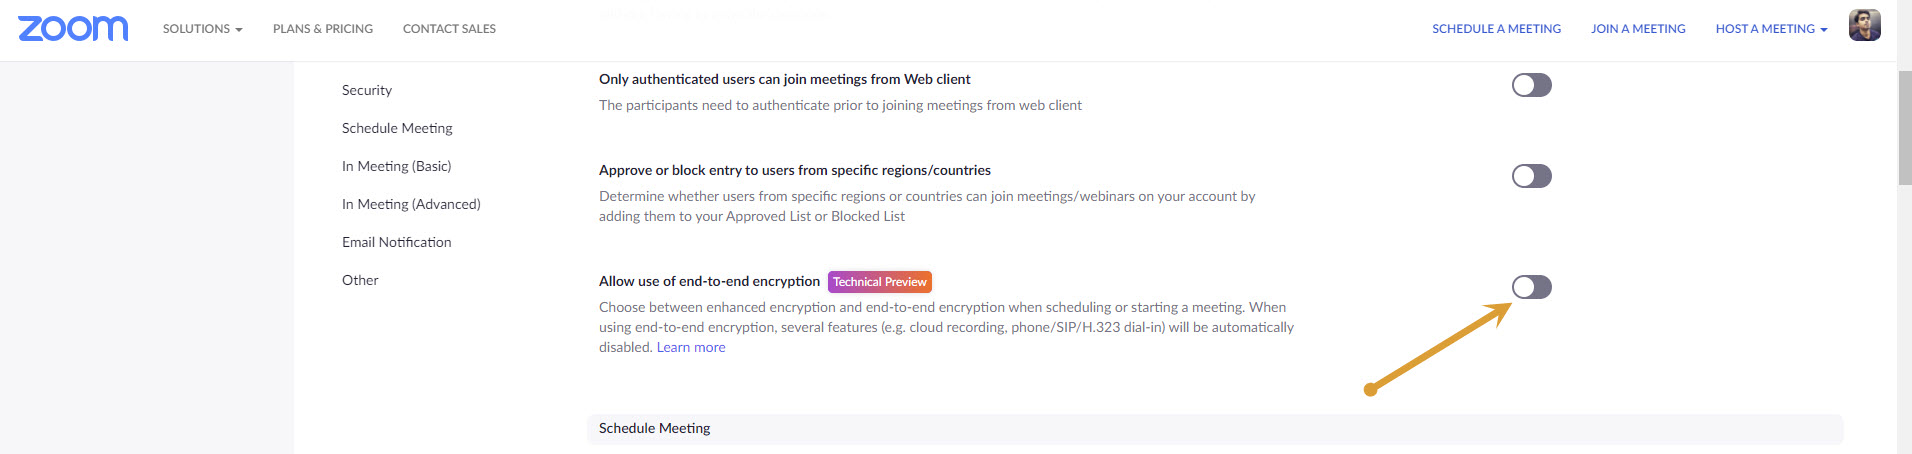Turn on end-to-end encryption toggle
This screenshot has width=1912, height=454.
1531,287
